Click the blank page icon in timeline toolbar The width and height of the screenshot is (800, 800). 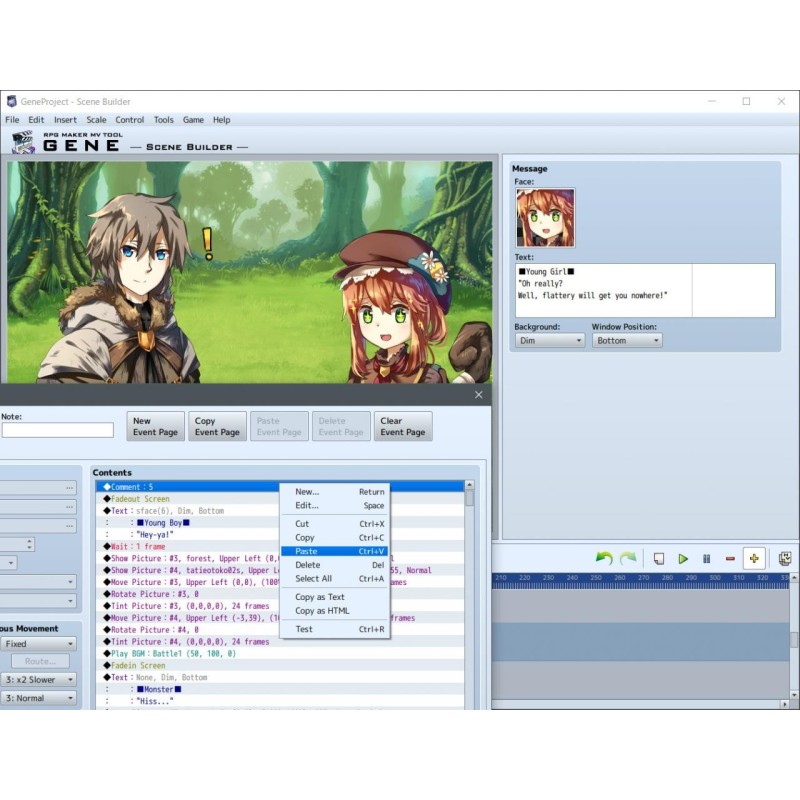click(x=659, y=558)
